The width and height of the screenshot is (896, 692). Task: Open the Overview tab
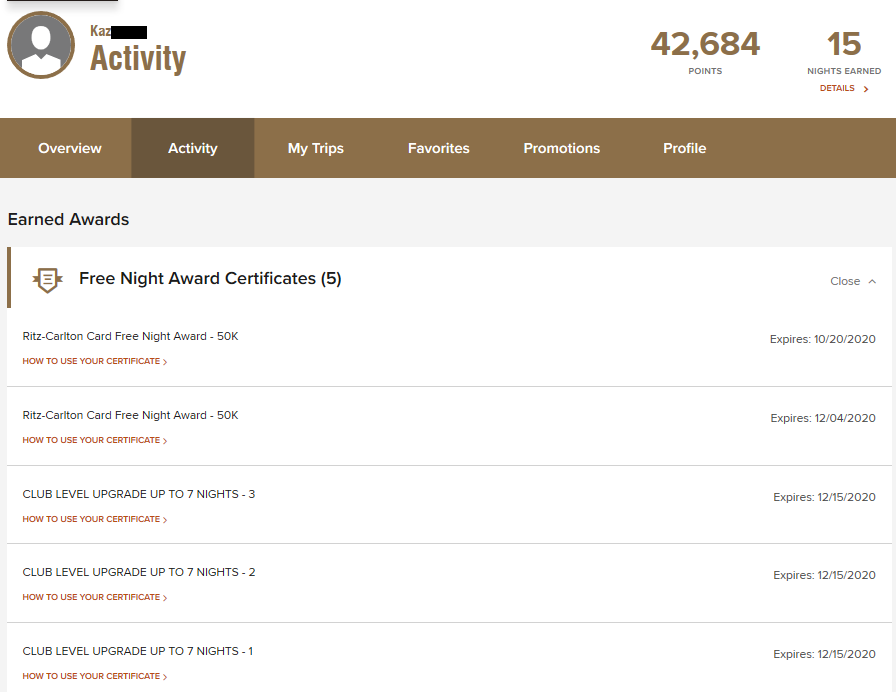click(x=70, y=148)
